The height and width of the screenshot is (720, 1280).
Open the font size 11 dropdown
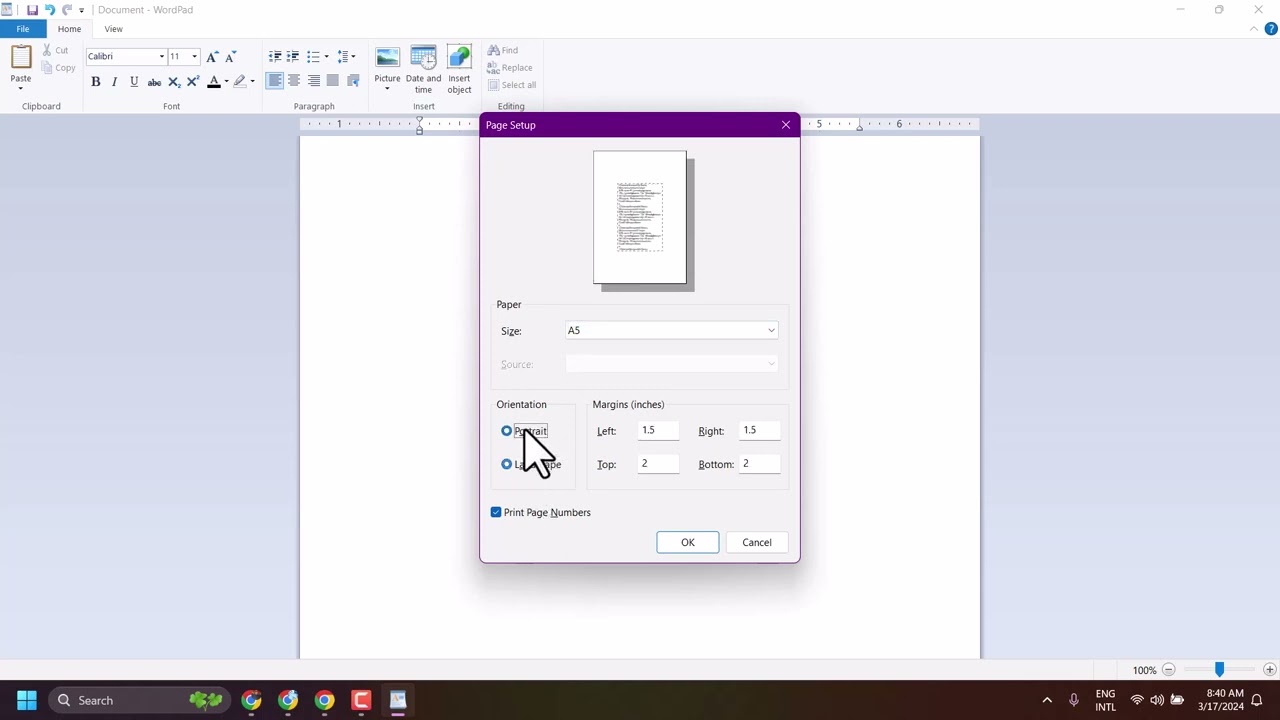(x=194, y=56)
